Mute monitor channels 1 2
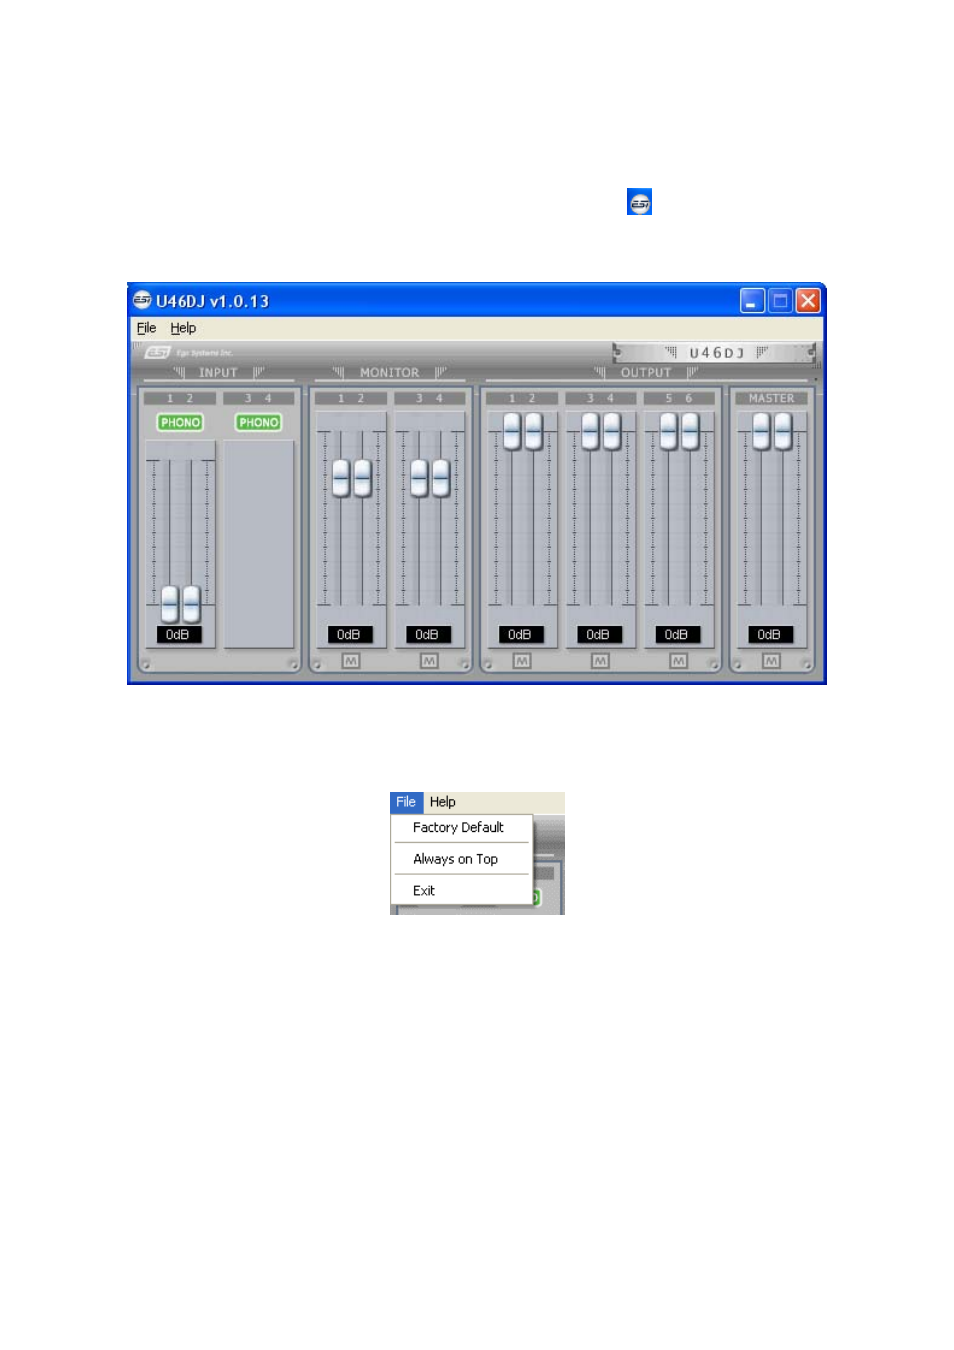Viewport: 954px width, 1350px height. point(350,661)
